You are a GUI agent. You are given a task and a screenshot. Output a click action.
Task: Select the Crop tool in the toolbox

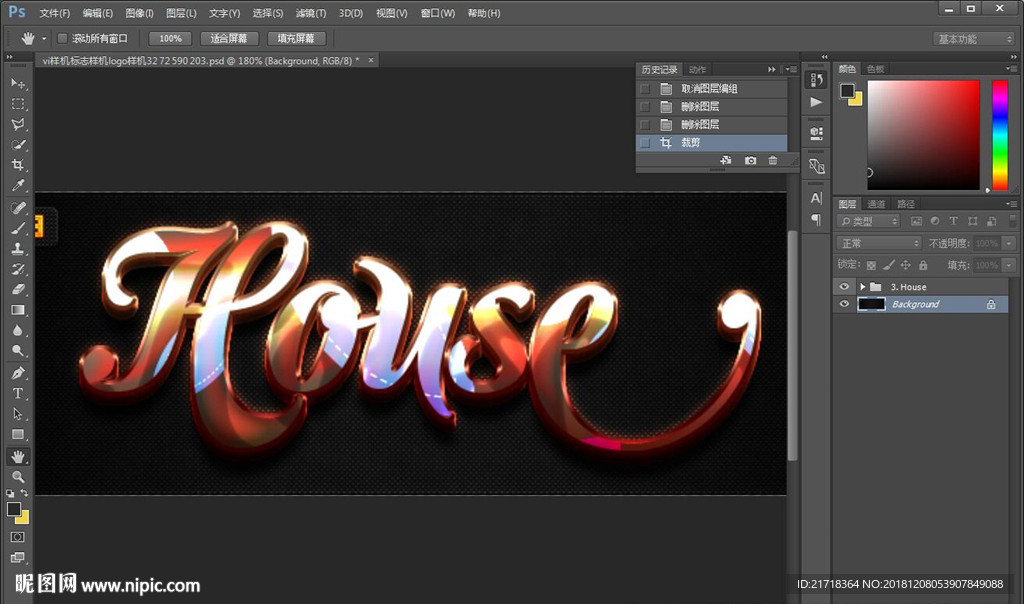[18, 166]
